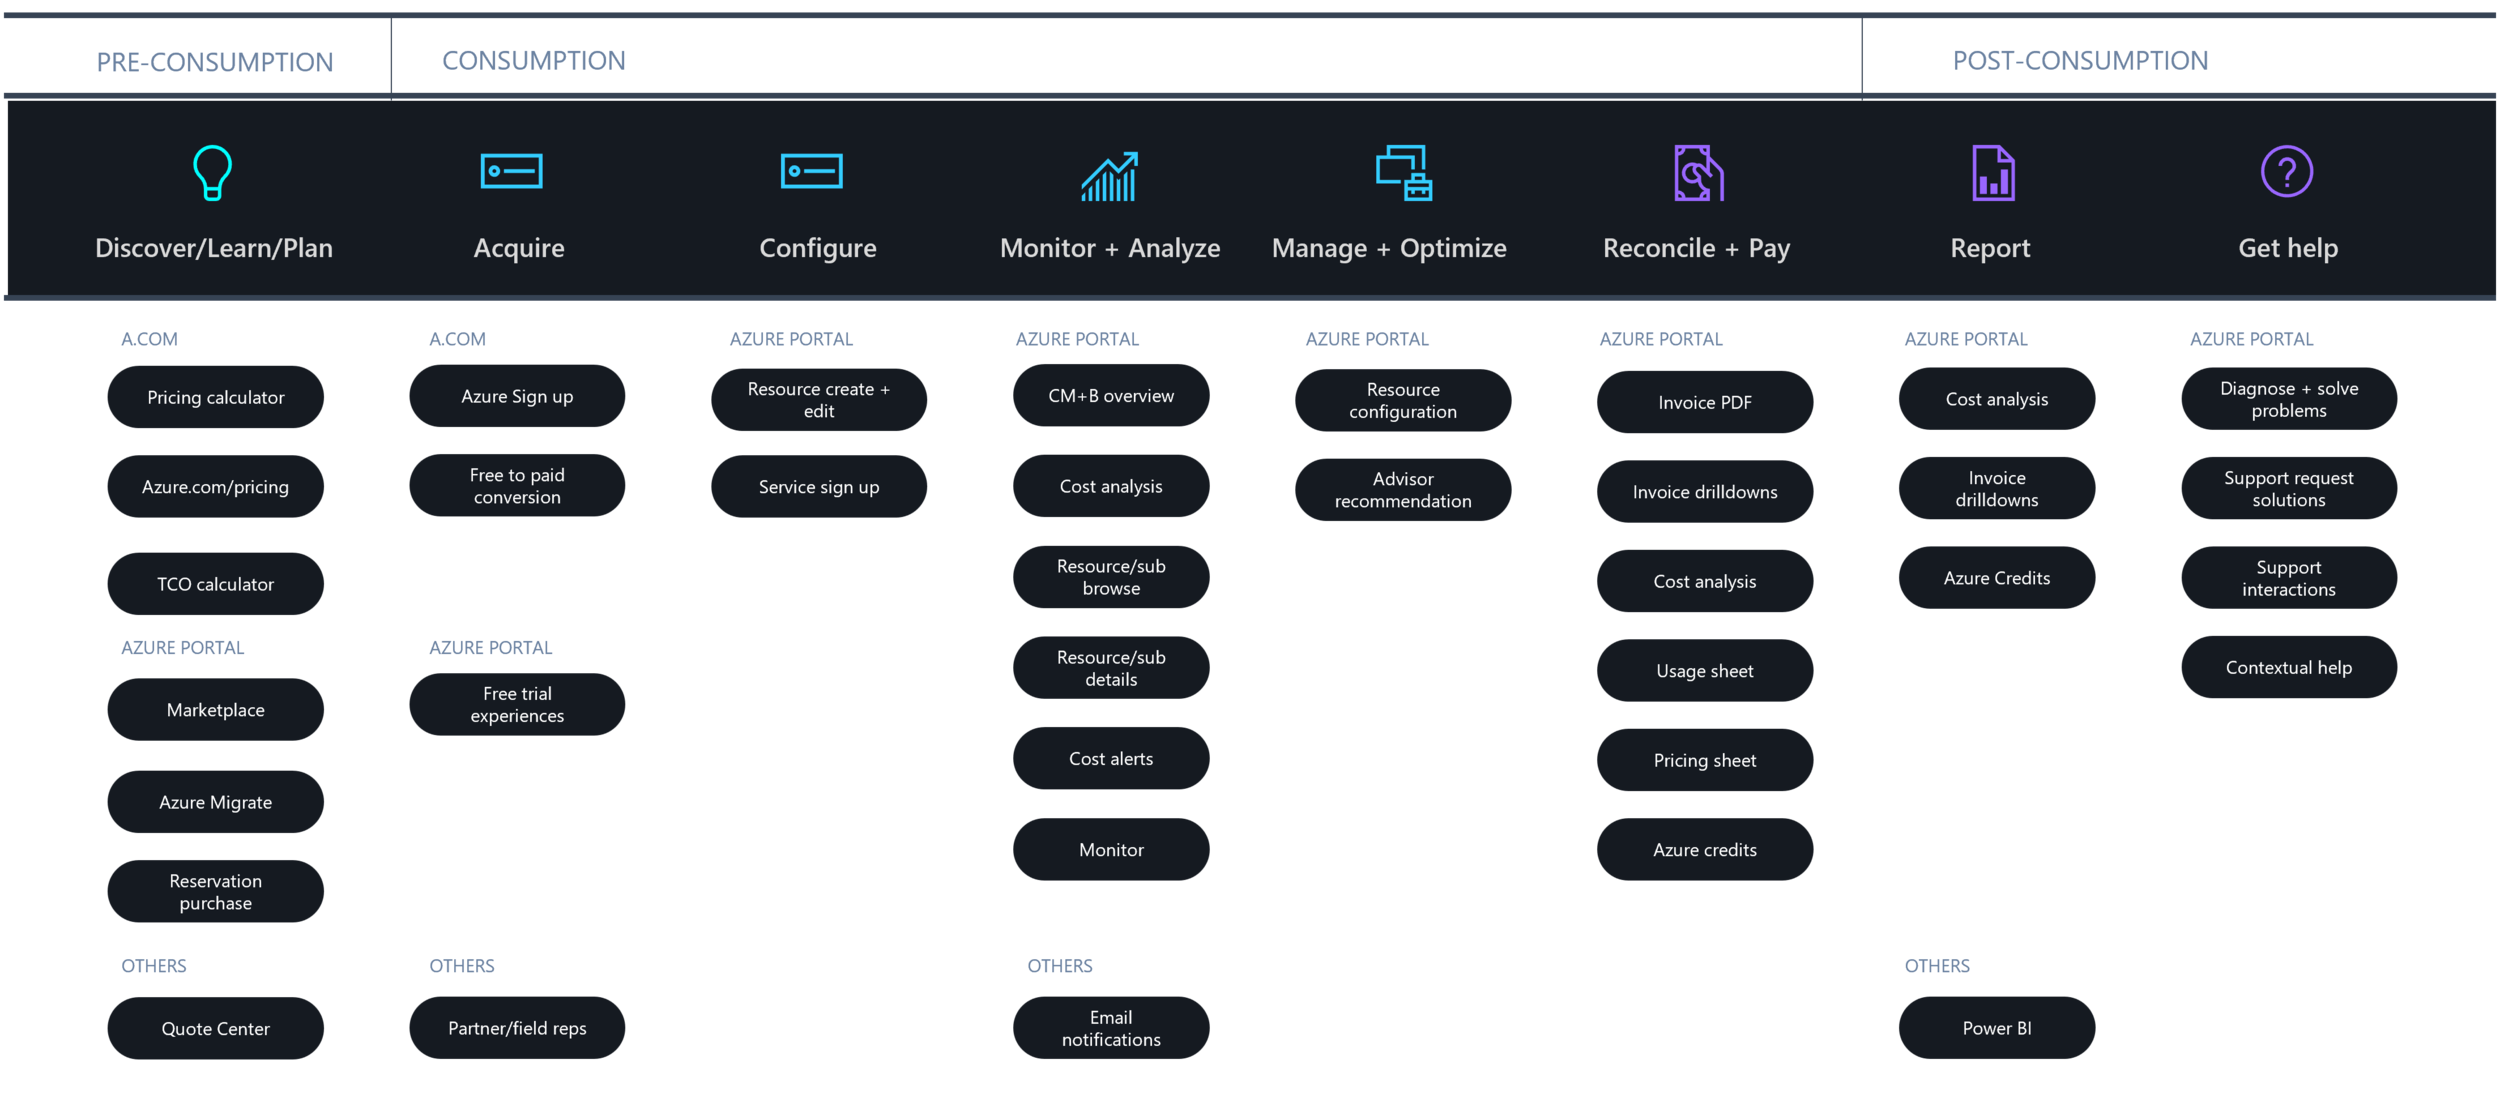Open Free to paid conversion

[x=517, y=486]
